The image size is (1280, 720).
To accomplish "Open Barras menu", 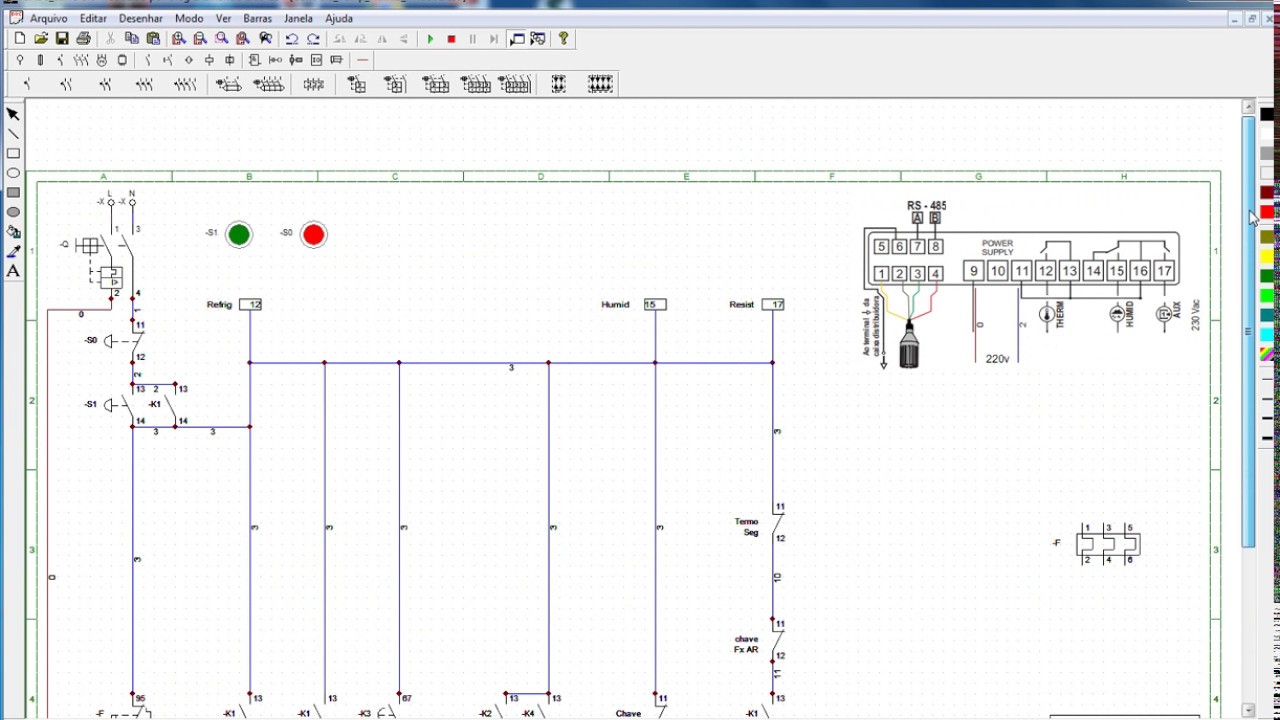I will coord(257,19).
